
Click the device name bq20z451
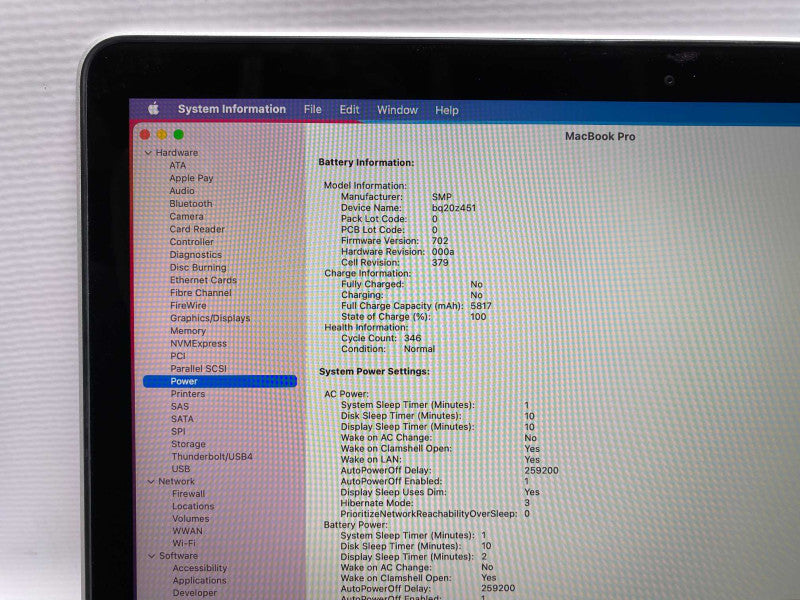[454, 208]
